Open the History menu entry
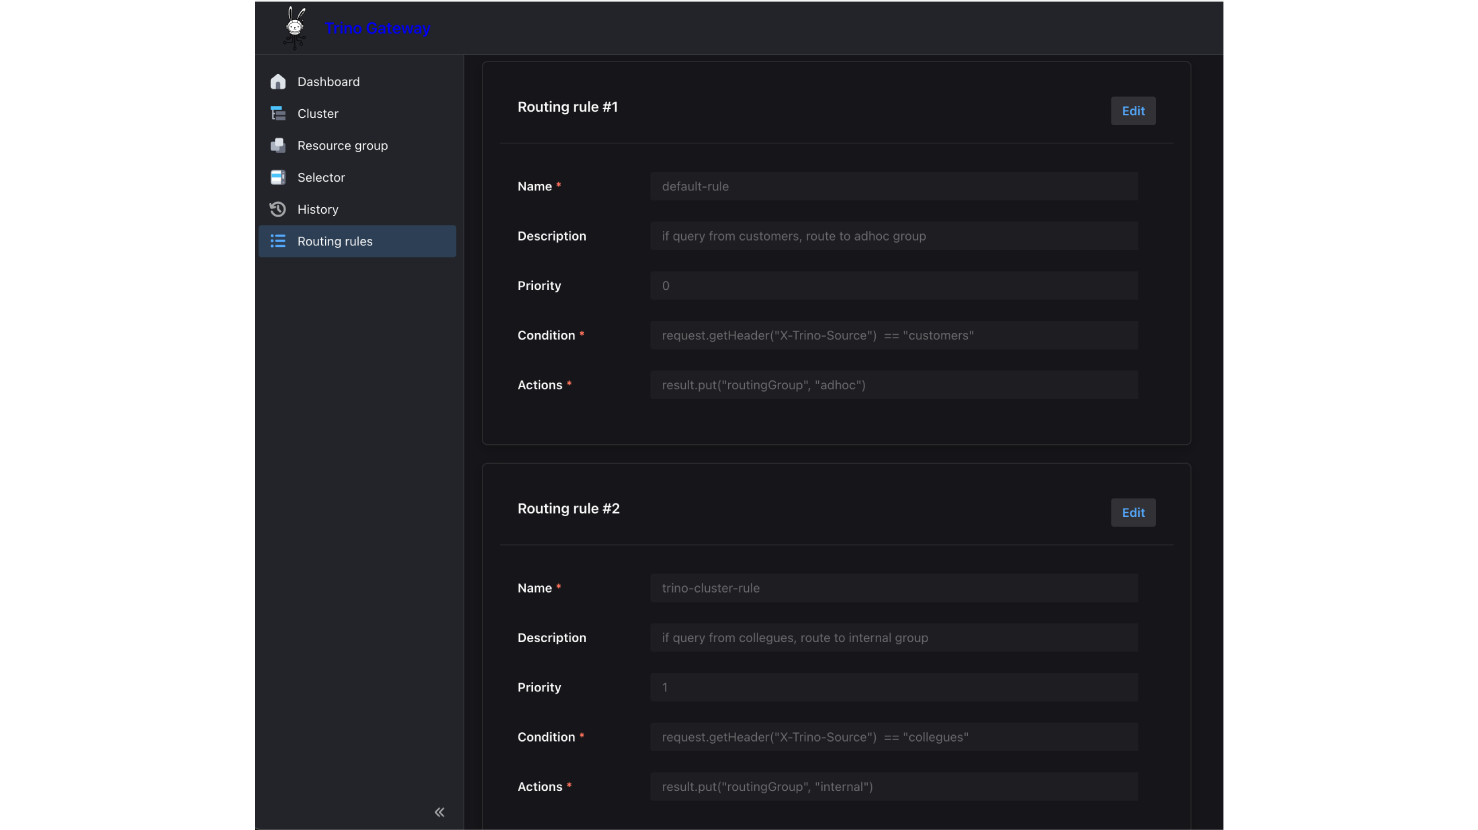Viewport: 1478px width, 830px height. pos(318,210)
